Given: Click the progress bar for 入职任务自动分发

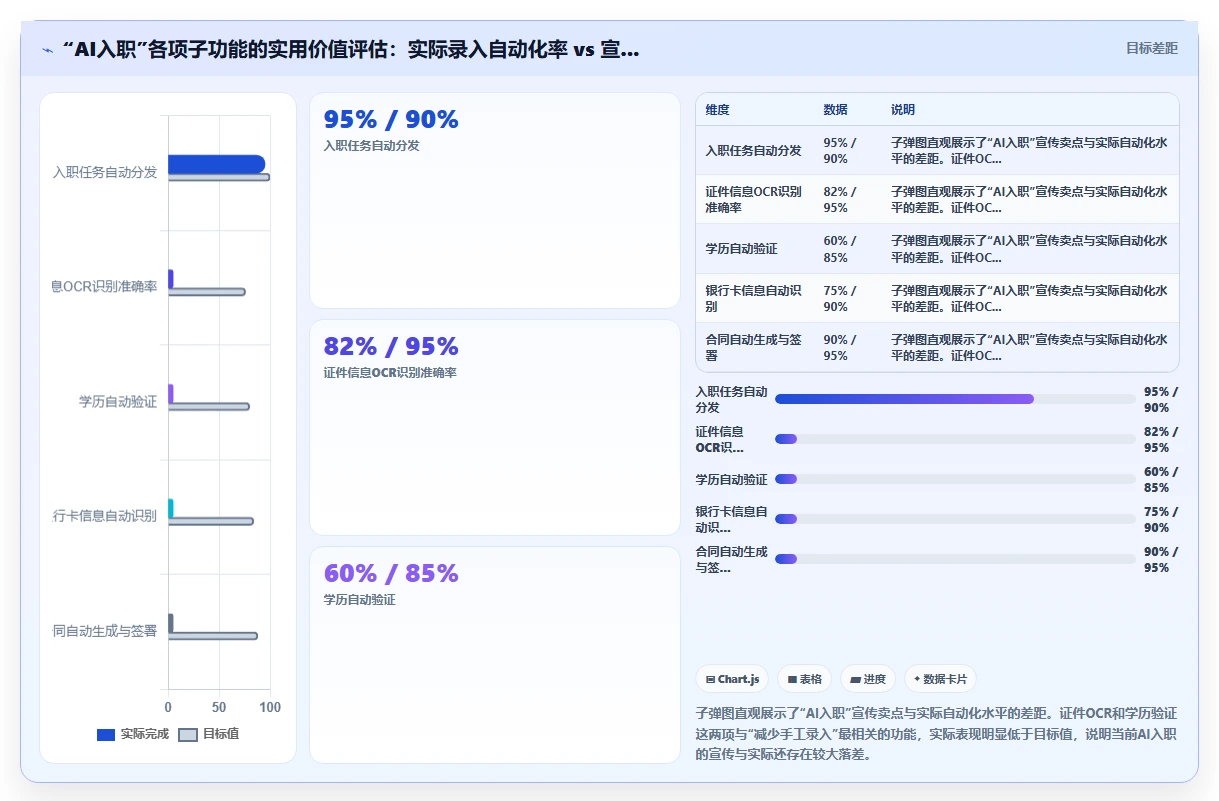Looking at the screenshot, I should (x=955, y=399).
